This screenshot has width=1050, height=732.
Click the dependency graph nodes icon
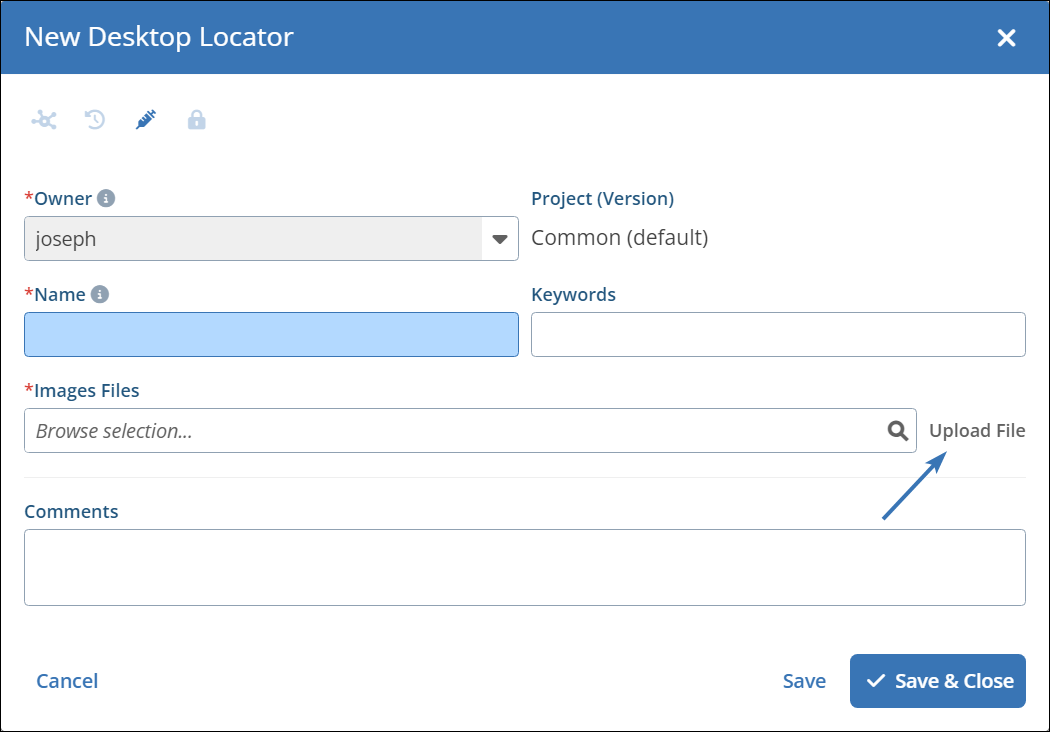pyautogui.click(x=44, y=121)
